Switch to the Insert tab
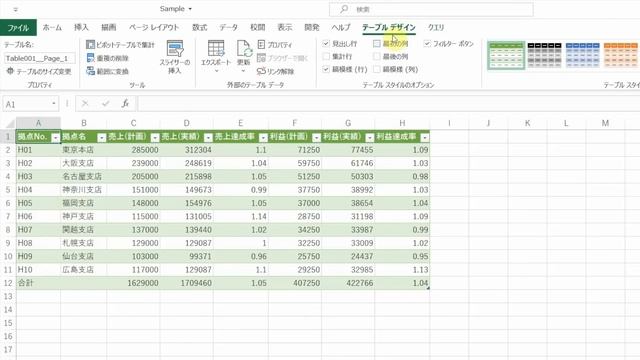Screen dimensions: 640x360 [x=81, y=27]
